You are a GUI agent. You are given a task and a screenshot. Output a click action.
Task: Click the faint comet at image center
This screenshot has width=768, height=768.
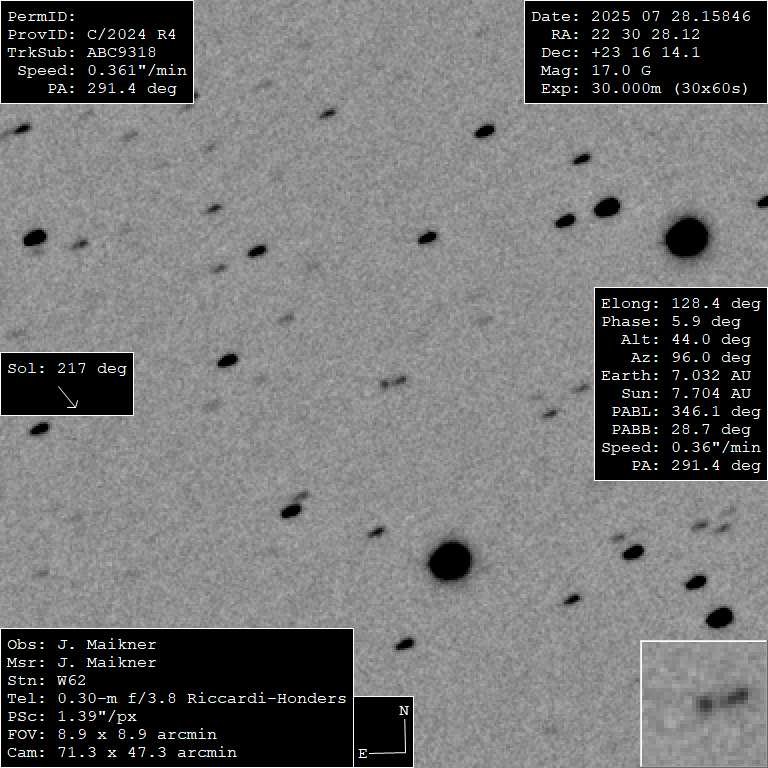[x=394, y=381]
